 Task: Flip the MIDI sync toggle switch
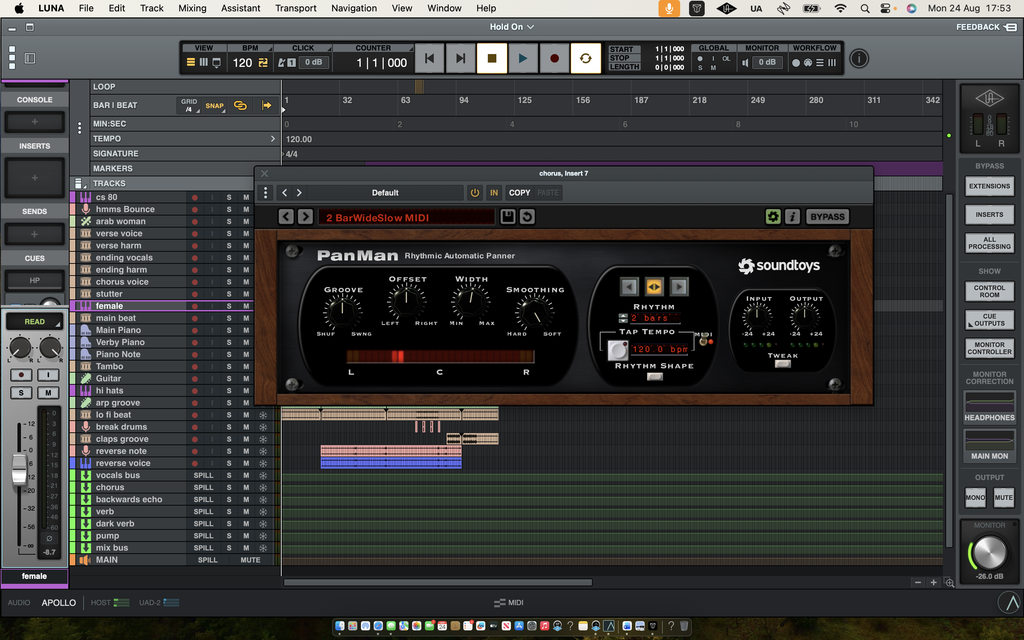(704, 341)
